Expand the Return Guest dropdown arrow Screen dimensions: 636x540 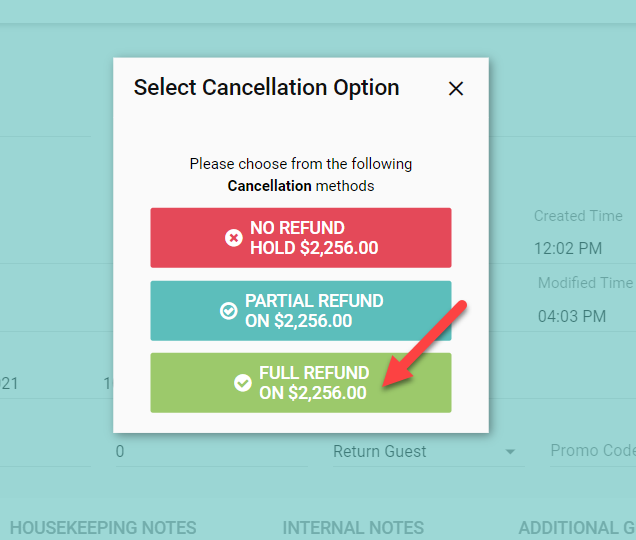[x=511, y=452]
